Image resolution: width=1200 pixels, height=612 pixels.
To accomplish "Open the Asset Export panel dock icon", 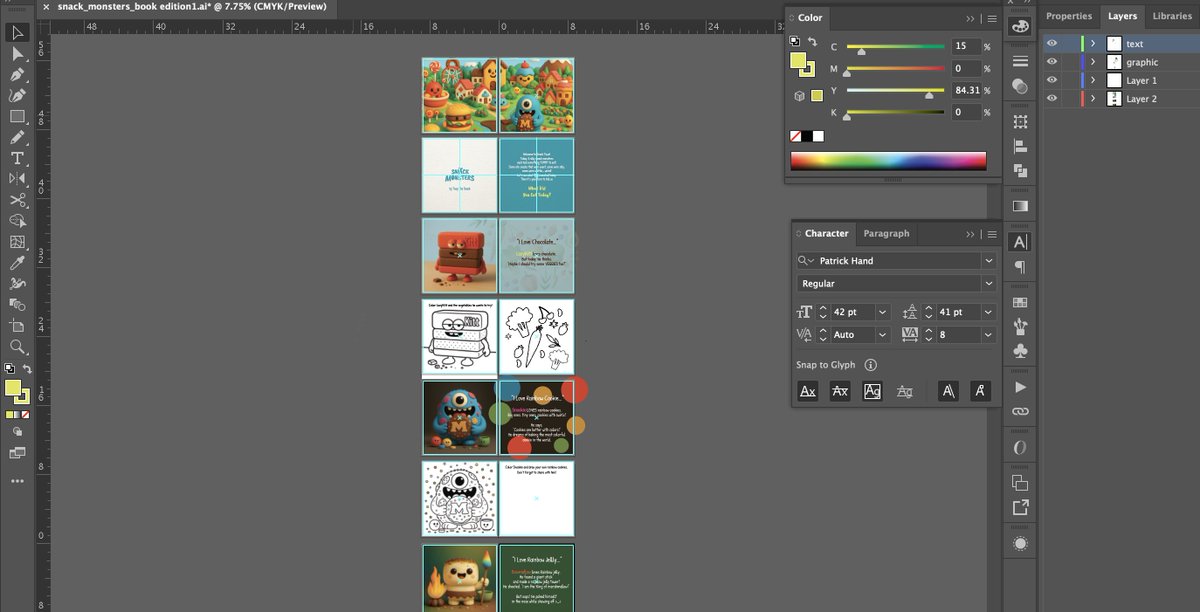I will point(1020,508).
